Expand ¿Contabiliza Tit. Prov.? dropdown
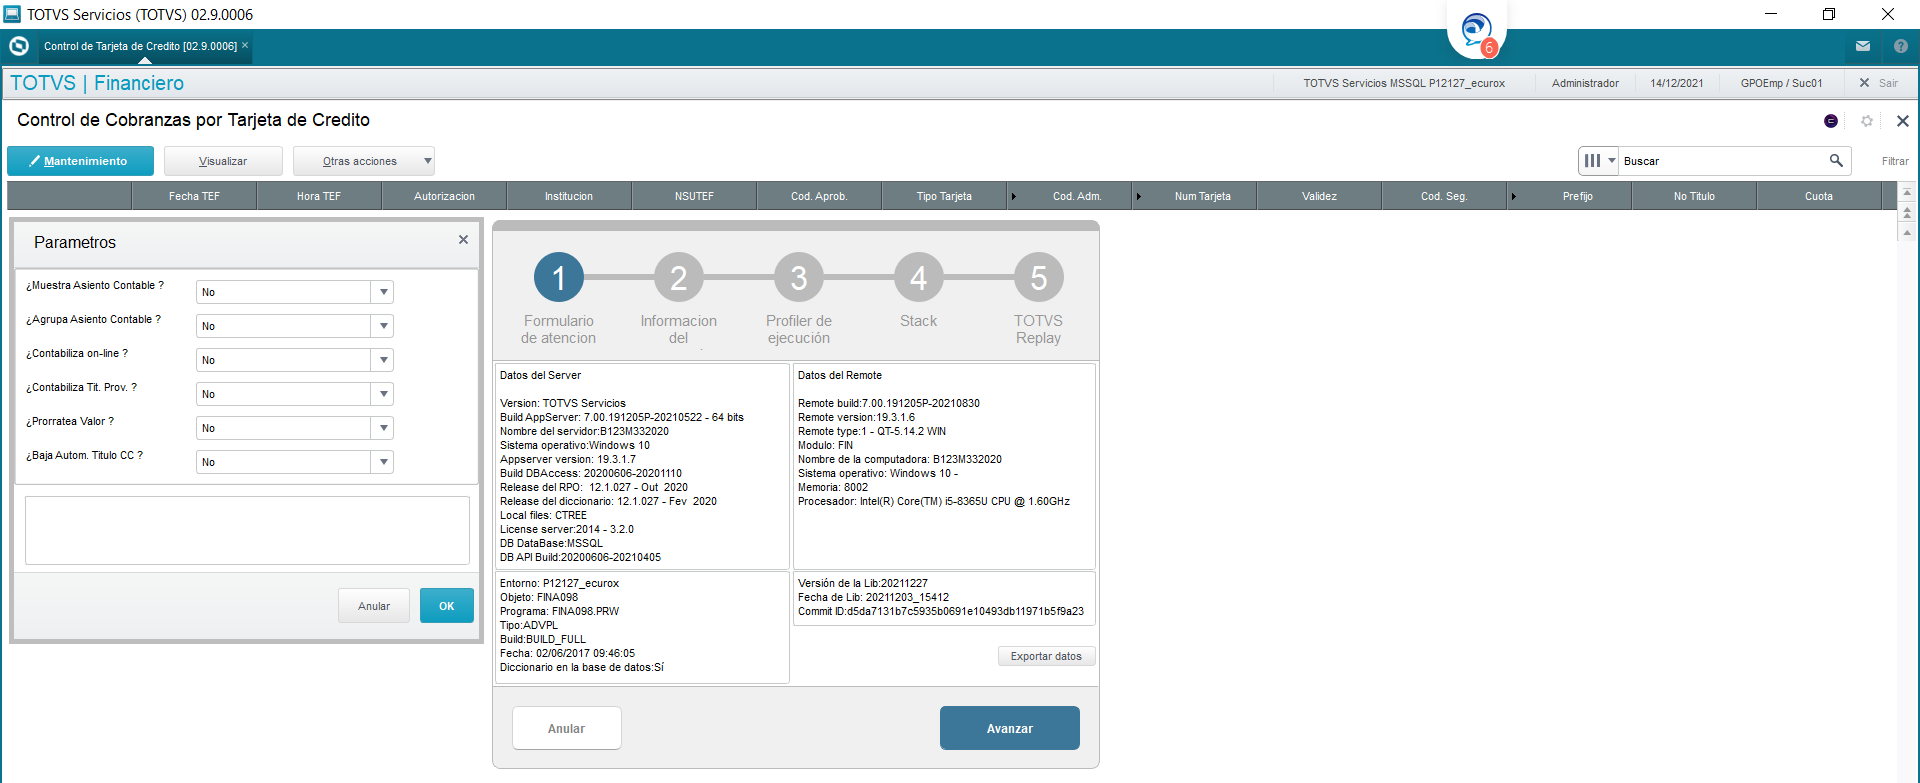The height and width of the screenshot is (783, 1920). (x=383, y=394)
